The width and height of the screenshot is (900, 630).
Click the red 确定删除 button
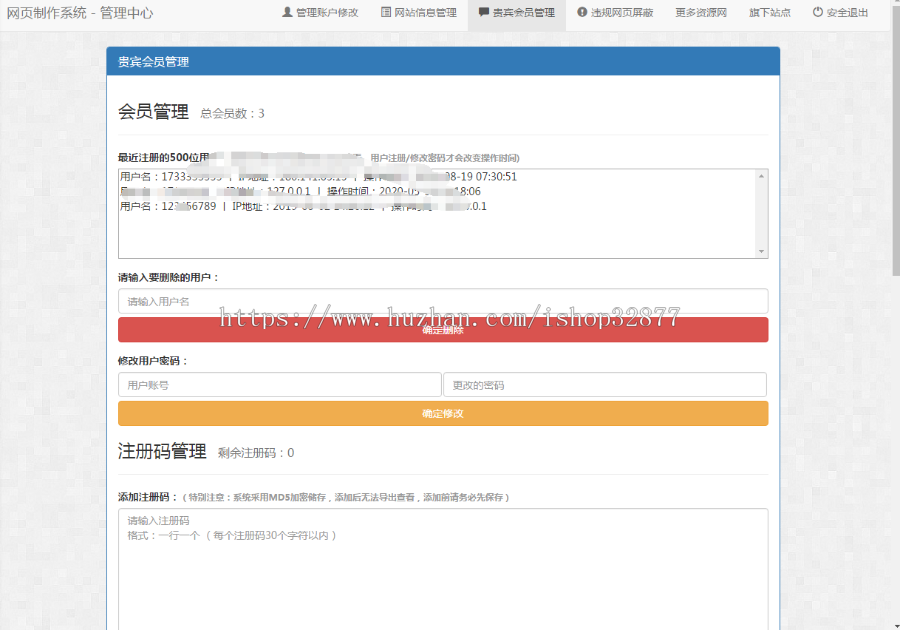[x=443, y=330]
